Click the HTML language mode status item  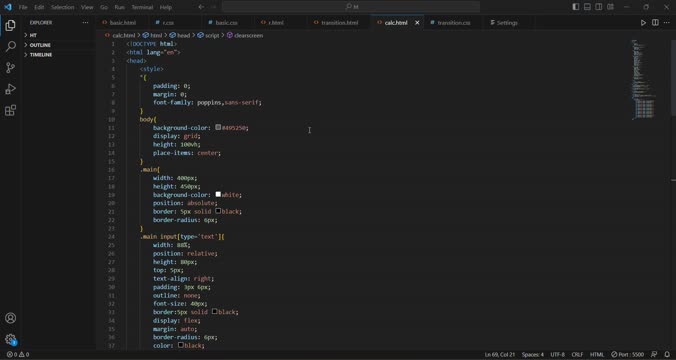point(597,354)
